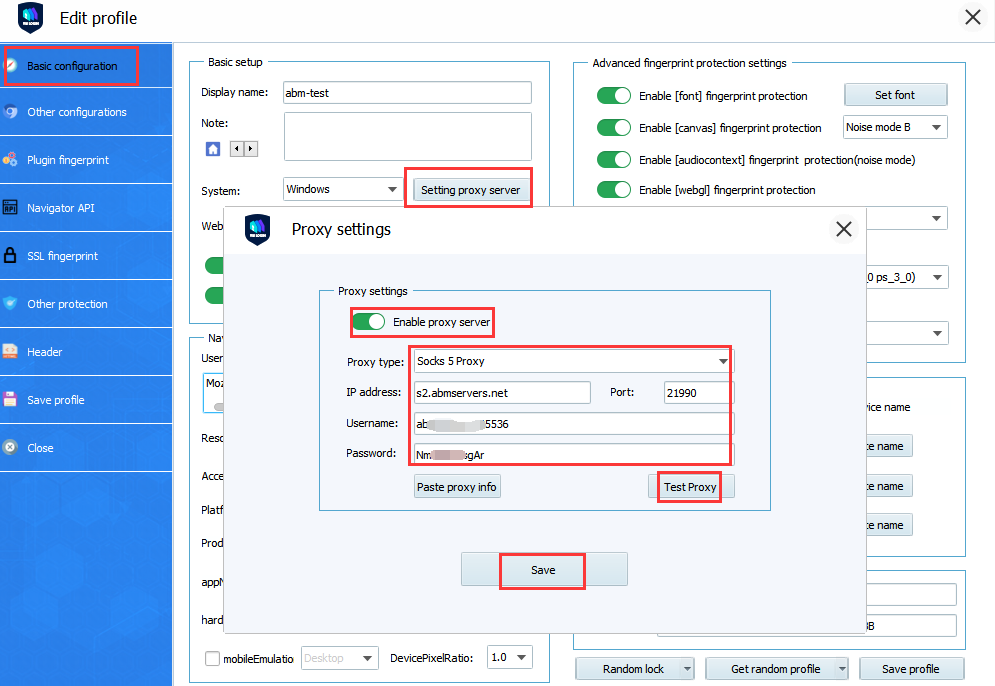Check the mobileEmulation checkbox
Viewport: 995px width, 686px height.
(212, 658)
